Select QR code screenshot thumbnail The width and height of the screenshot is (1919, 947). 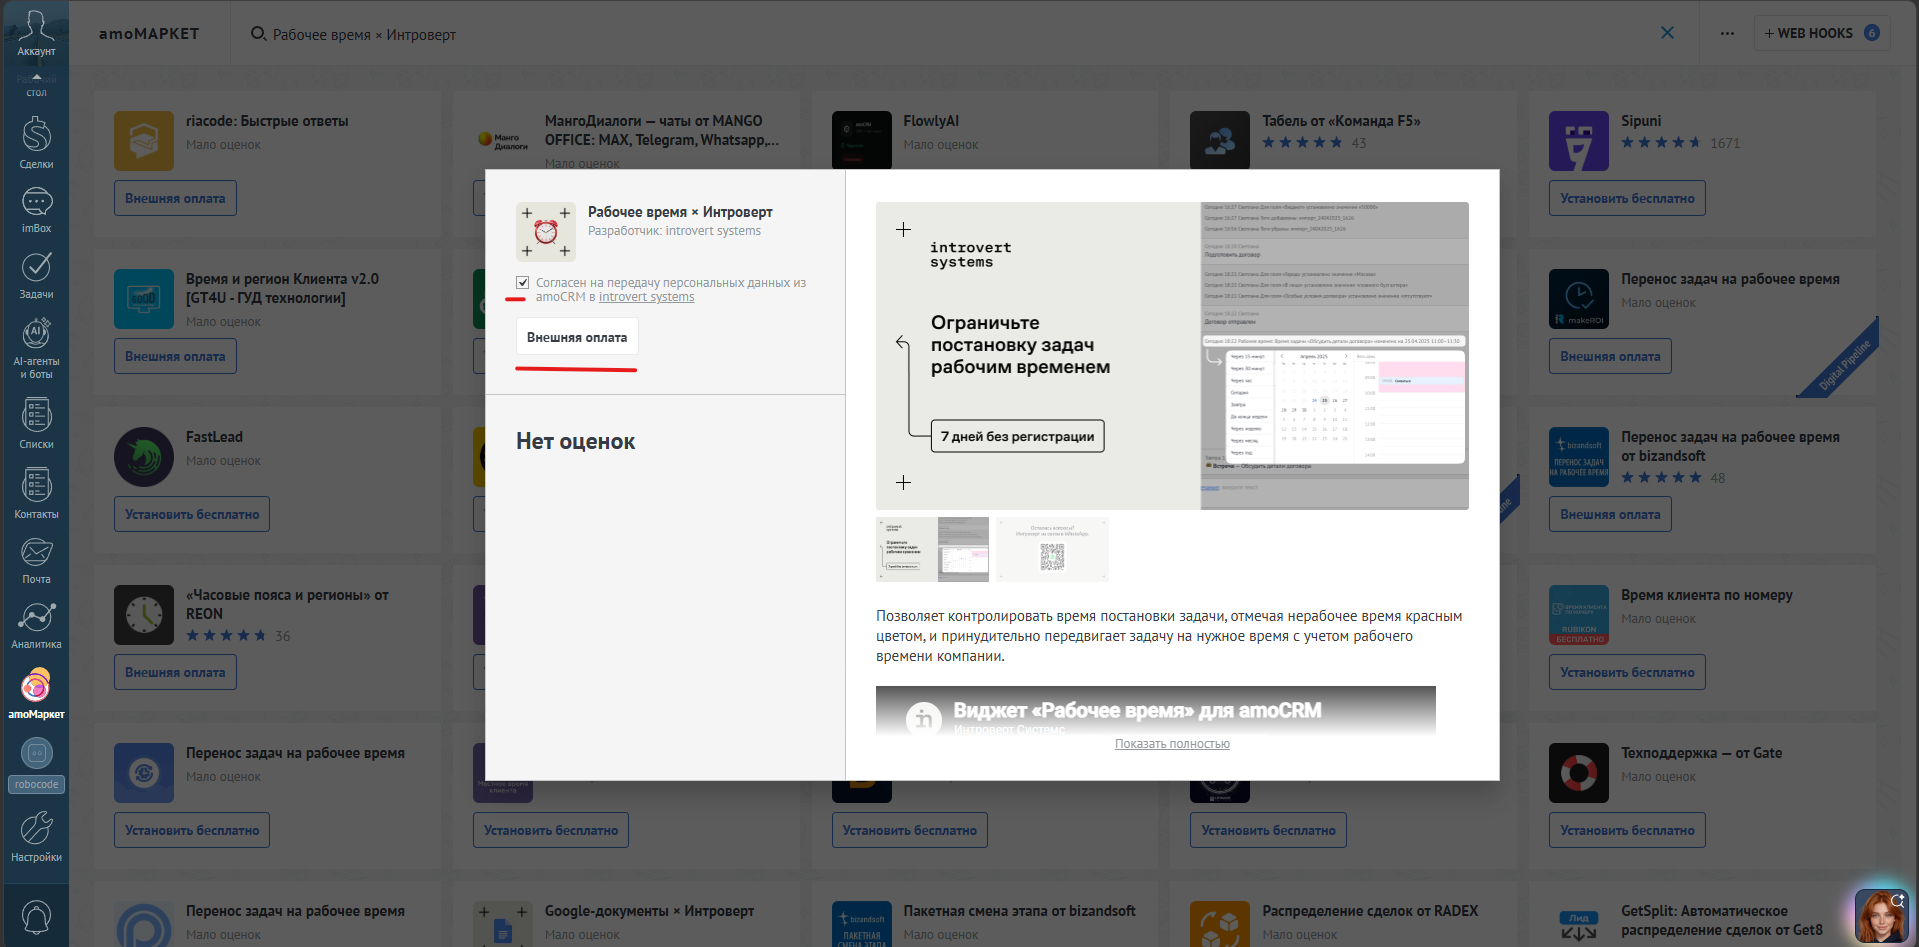1052,549
